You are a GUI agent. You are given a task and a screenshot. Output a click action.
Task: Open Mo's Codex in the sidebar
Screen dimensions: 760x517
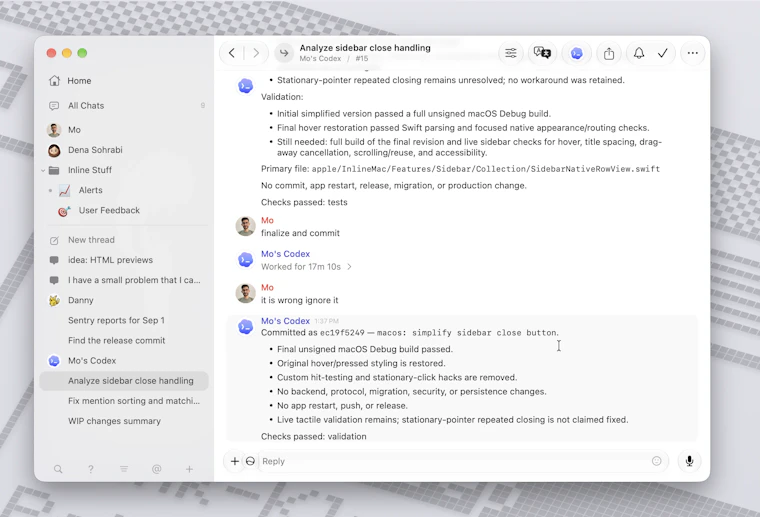pyautogui.click(x=125, y=361)
